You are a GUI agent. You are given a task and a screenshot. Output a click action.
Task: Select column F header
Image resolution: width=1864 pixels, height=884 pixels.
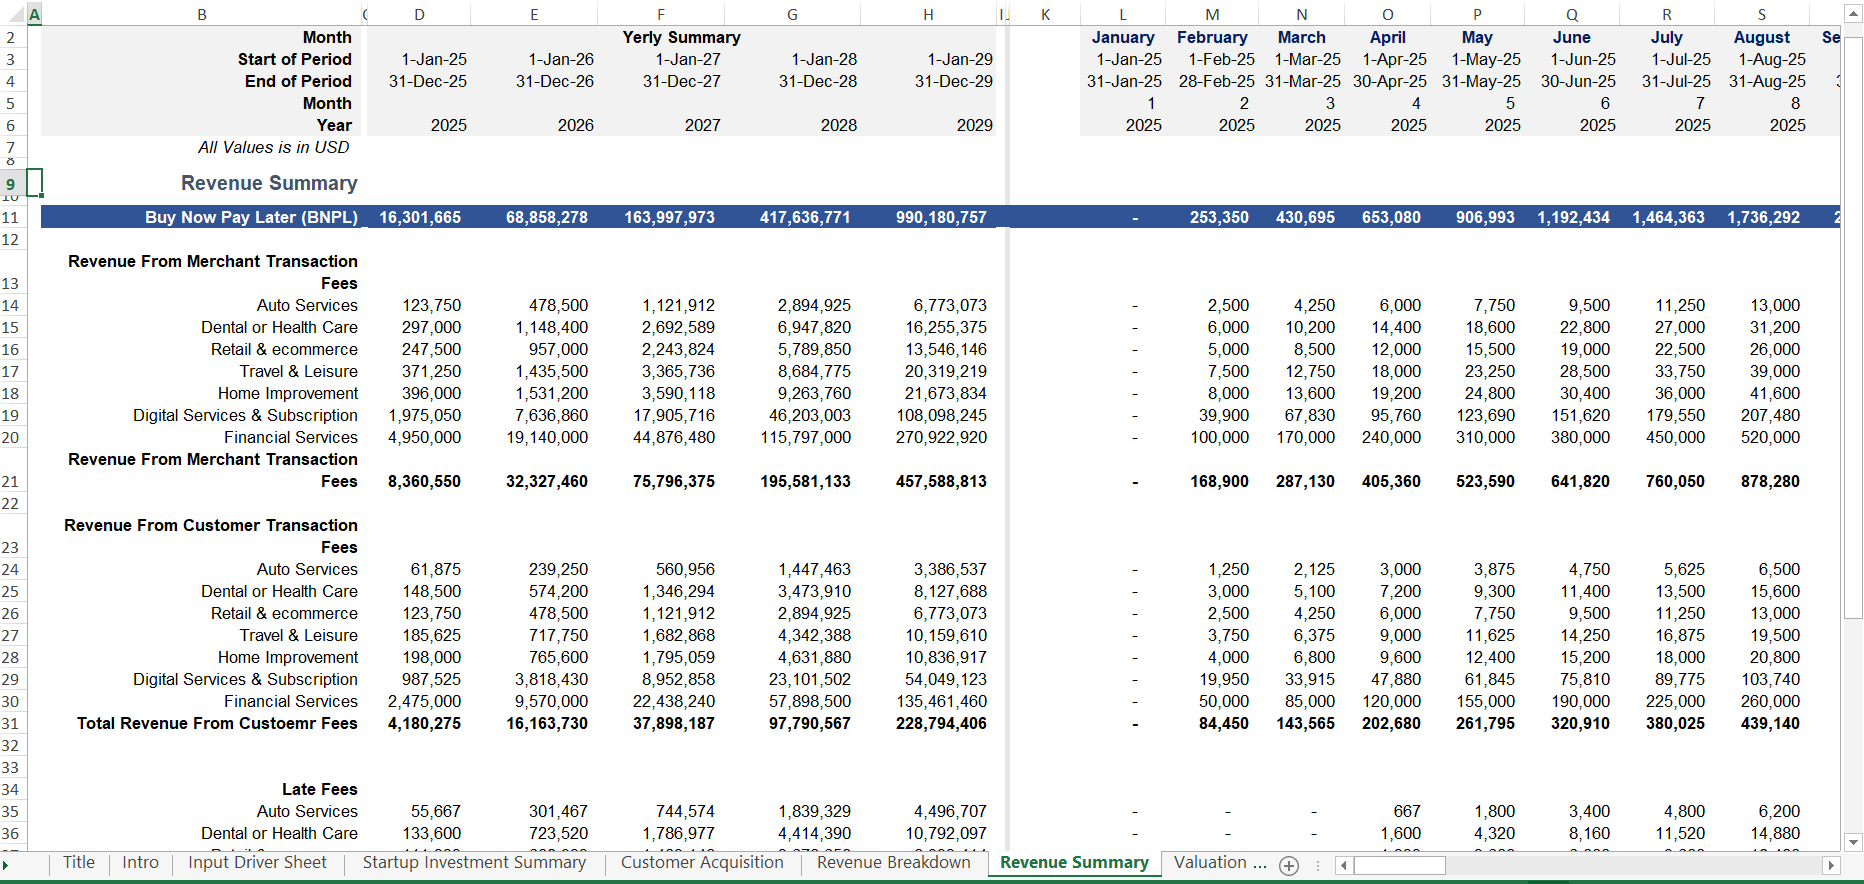tap(661, 14)
